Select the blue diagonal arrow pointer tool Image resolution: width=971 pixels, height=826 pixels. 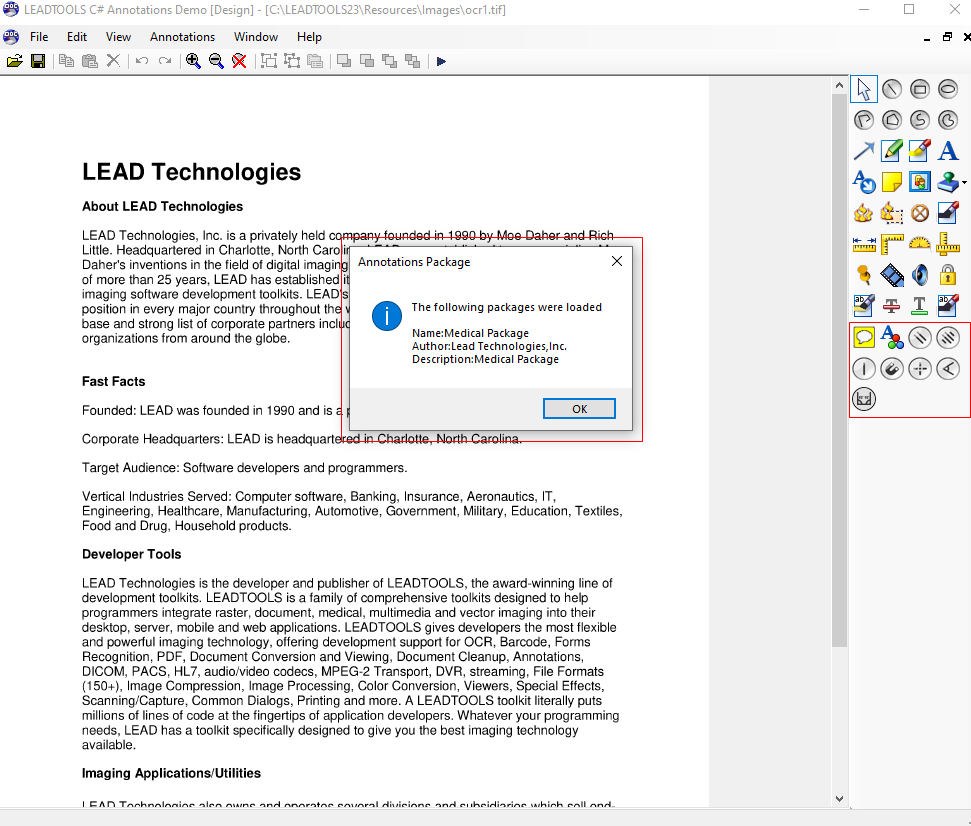point(864,151)
